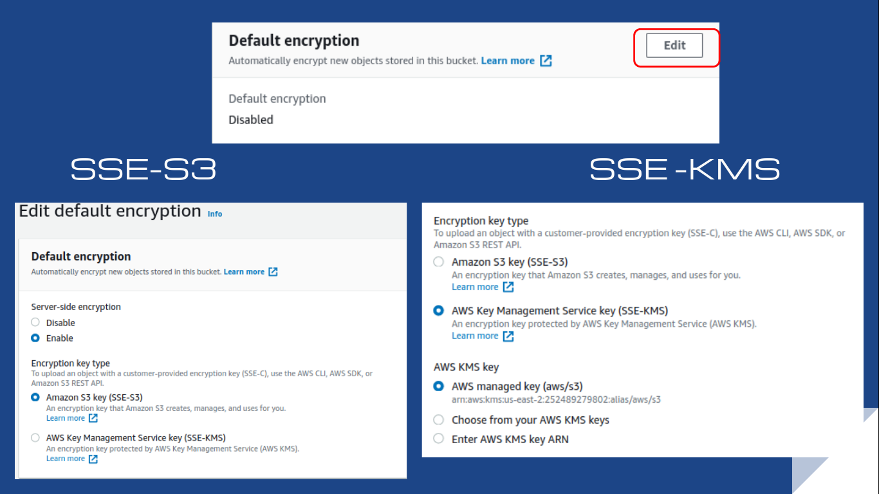The image size is (880, 494).
Task: Select Amazon S3 key (SSE-S3) in right panel
Action: pos(439,261)
